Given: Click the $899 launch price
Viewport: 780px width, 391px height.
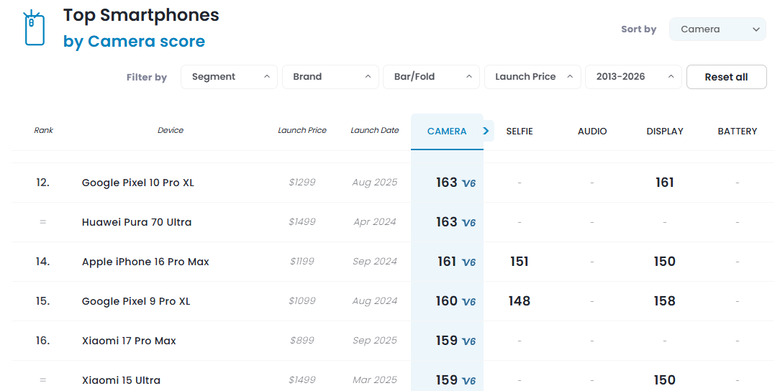Looking at the screenshot, I should coord(302,341).
